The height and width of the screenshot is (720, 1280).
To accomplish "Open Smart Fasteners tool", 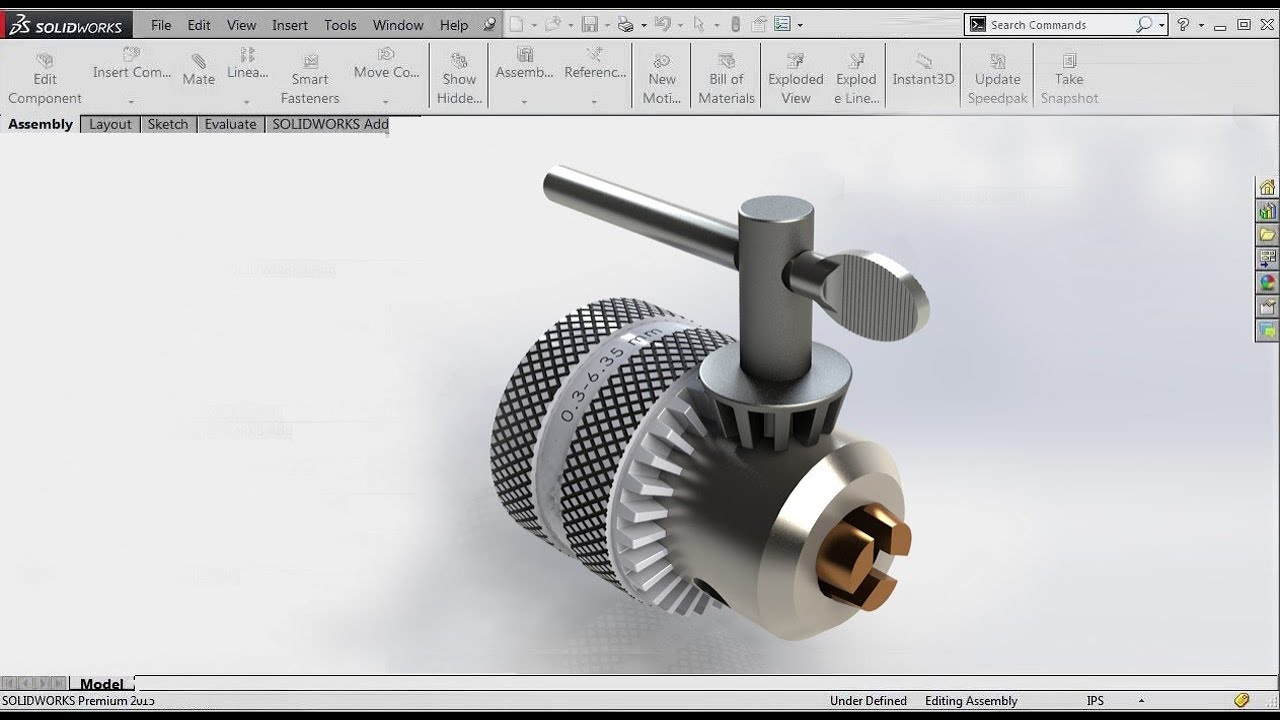I will tap(310, 77).
